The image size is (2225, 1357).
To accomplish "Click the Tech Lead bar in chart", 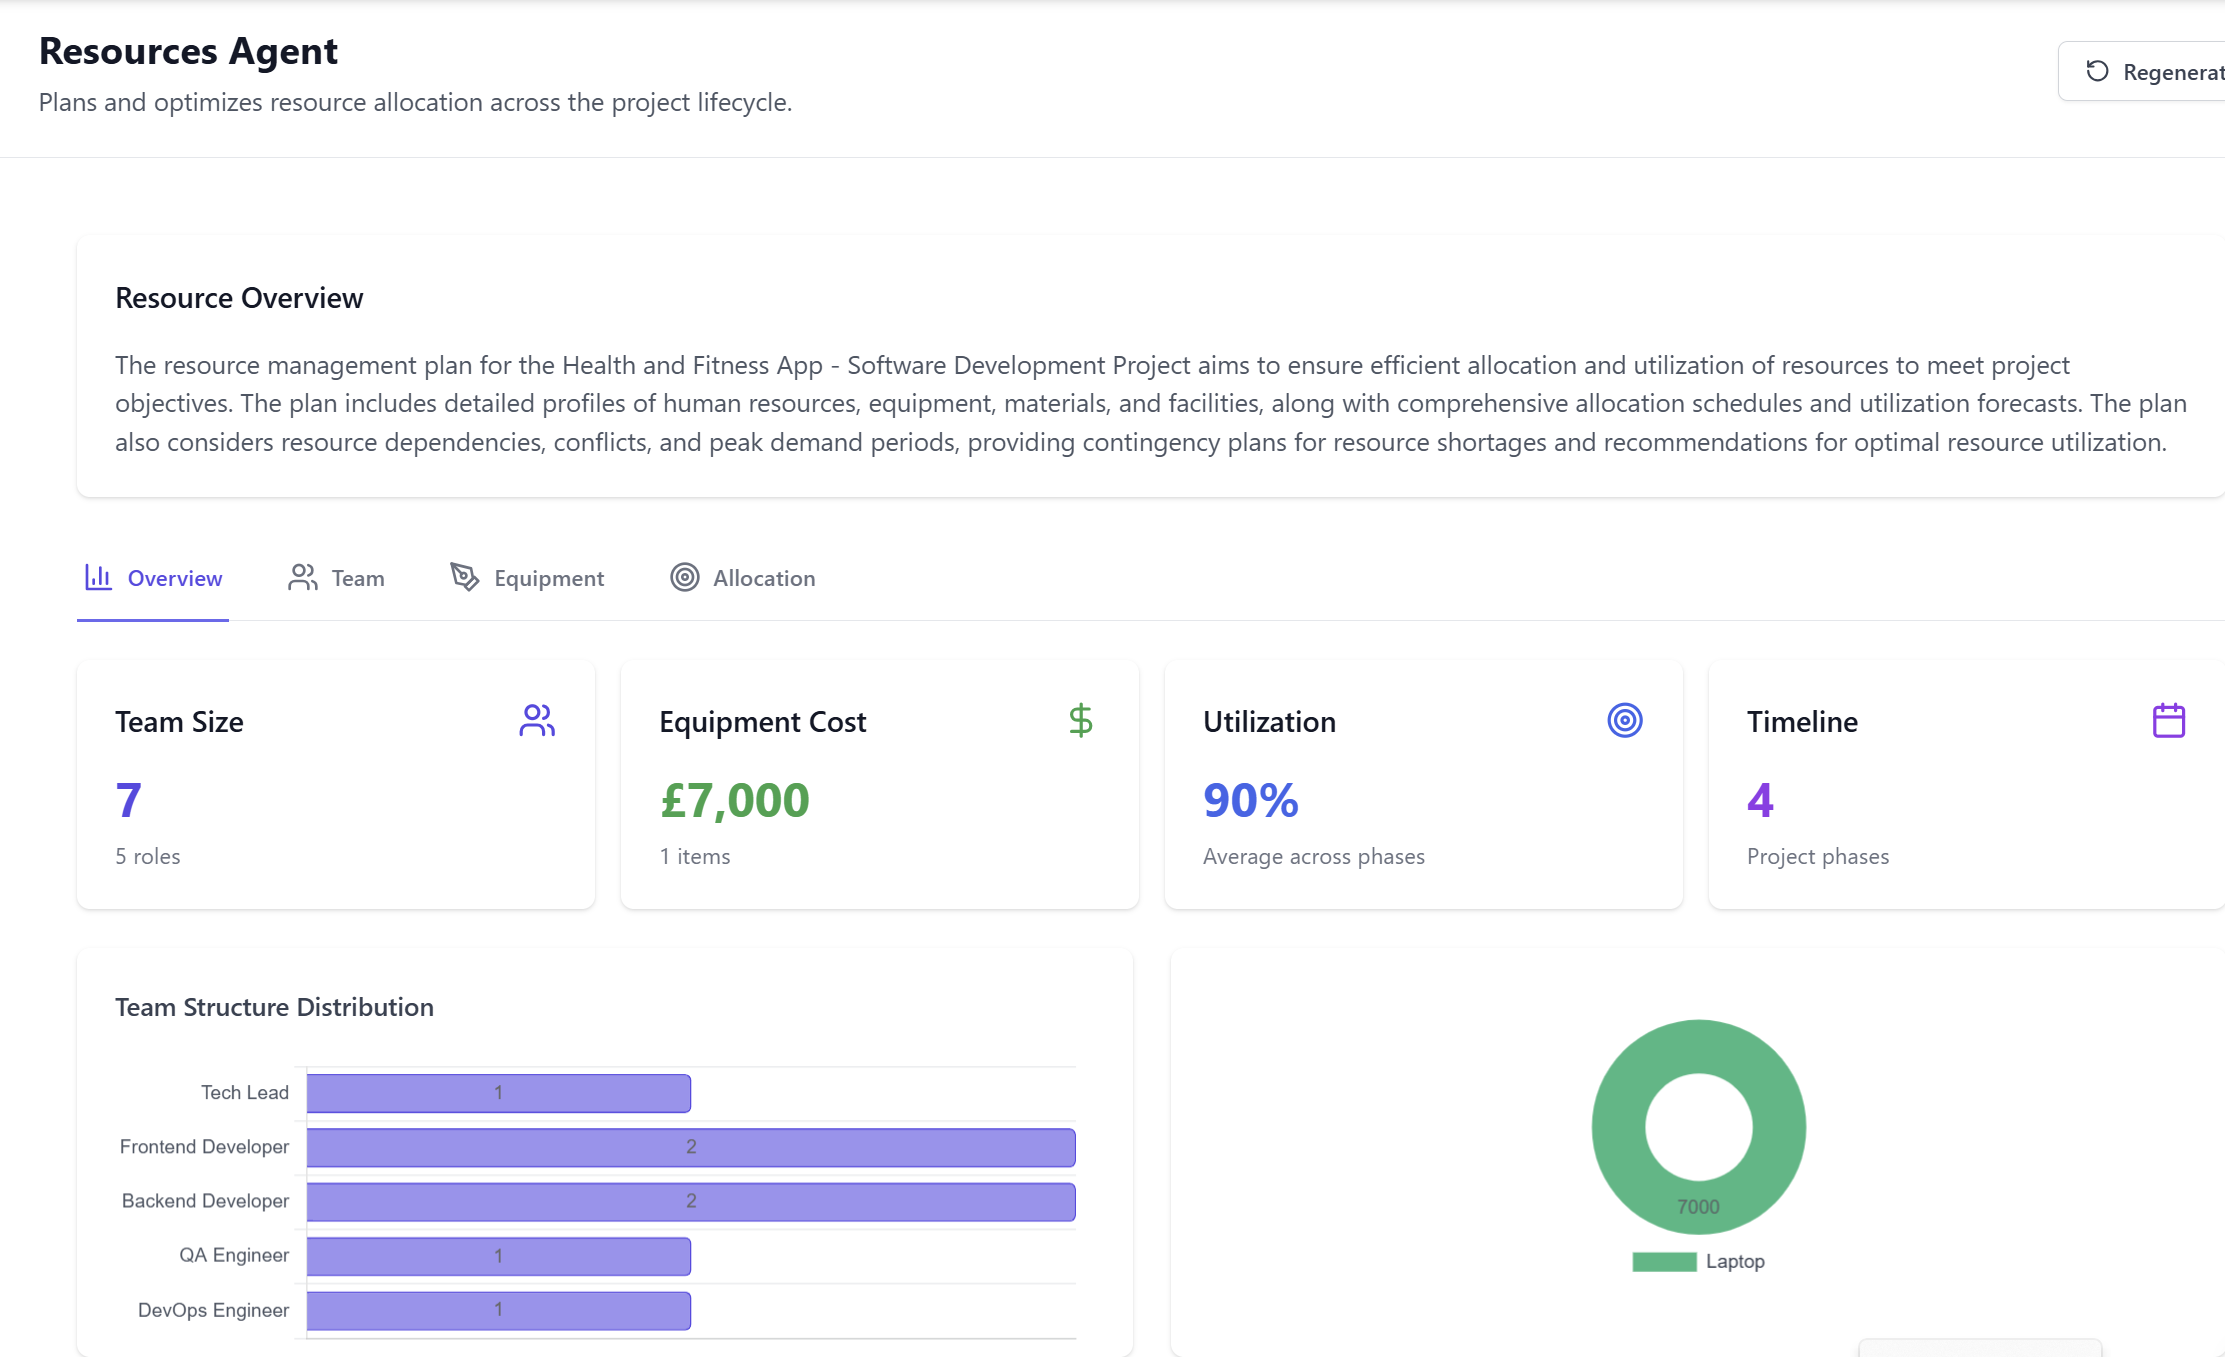I will tap(498, 1093).
